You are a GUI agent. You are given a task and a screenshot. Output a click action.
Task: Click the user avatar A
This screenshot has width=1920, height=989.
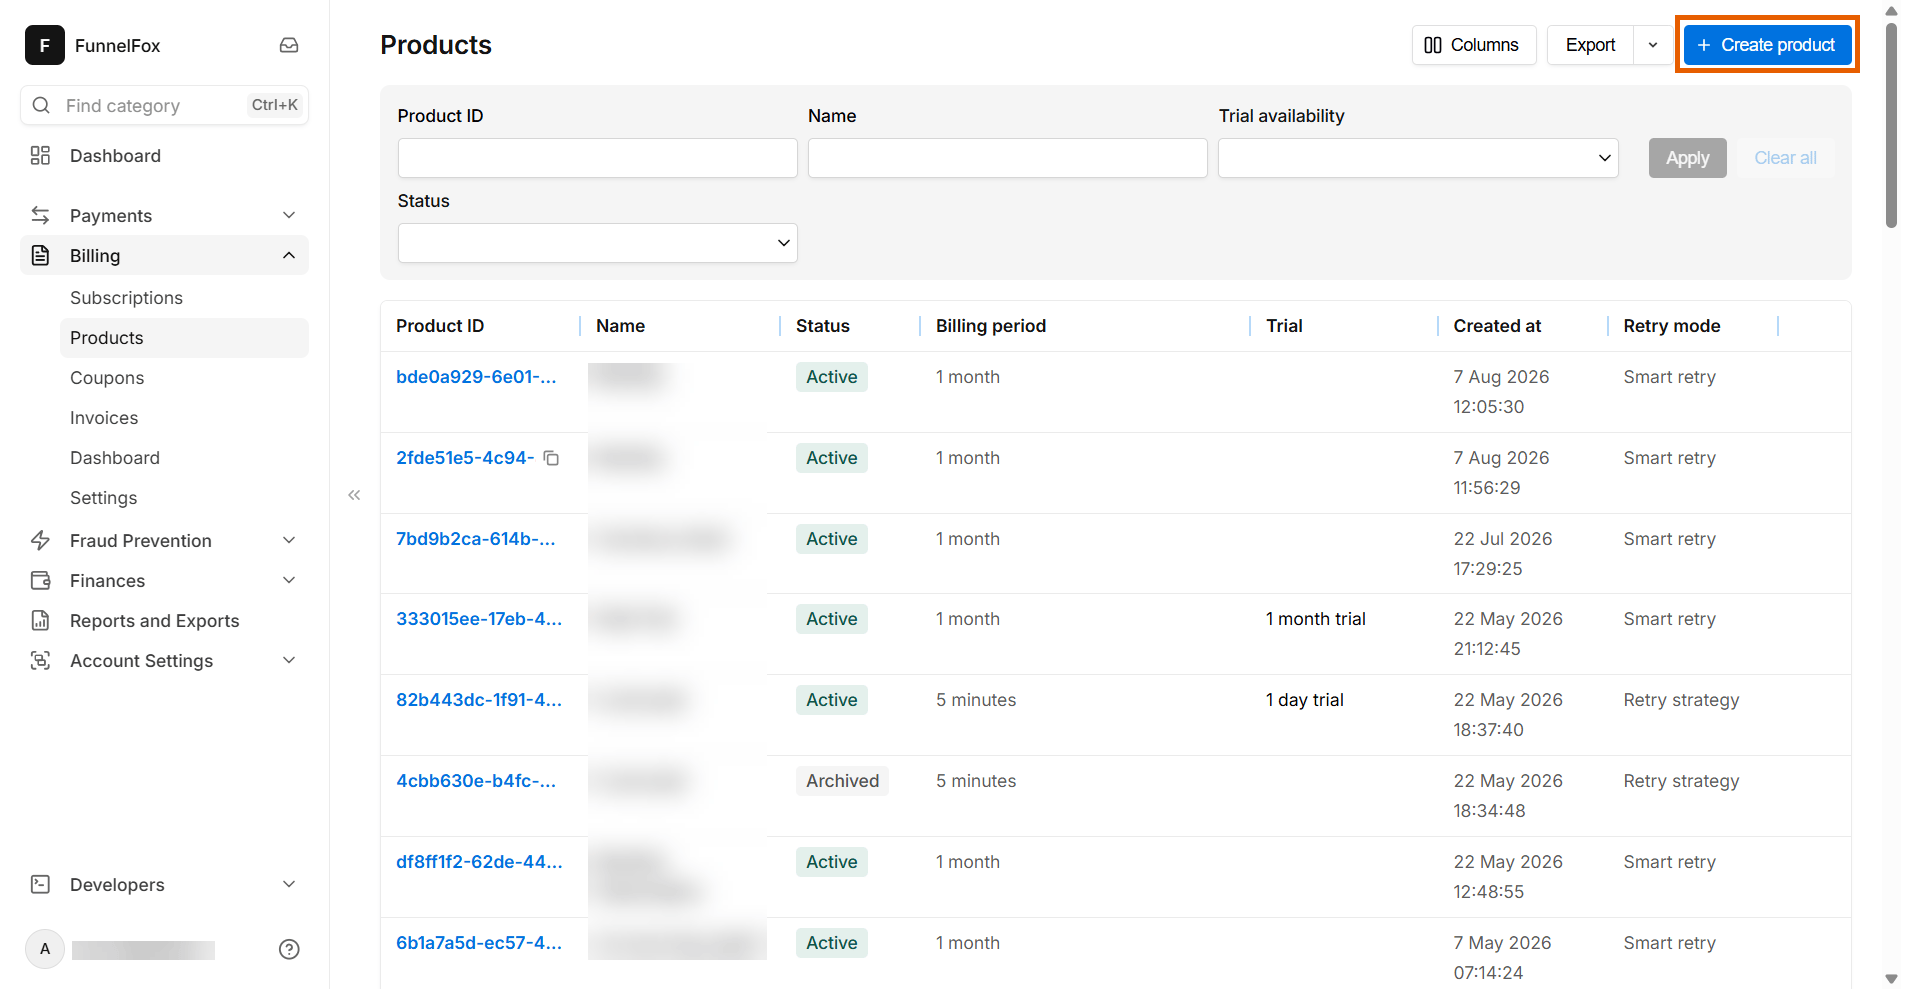pyautogui.click(x=45, y=949)
